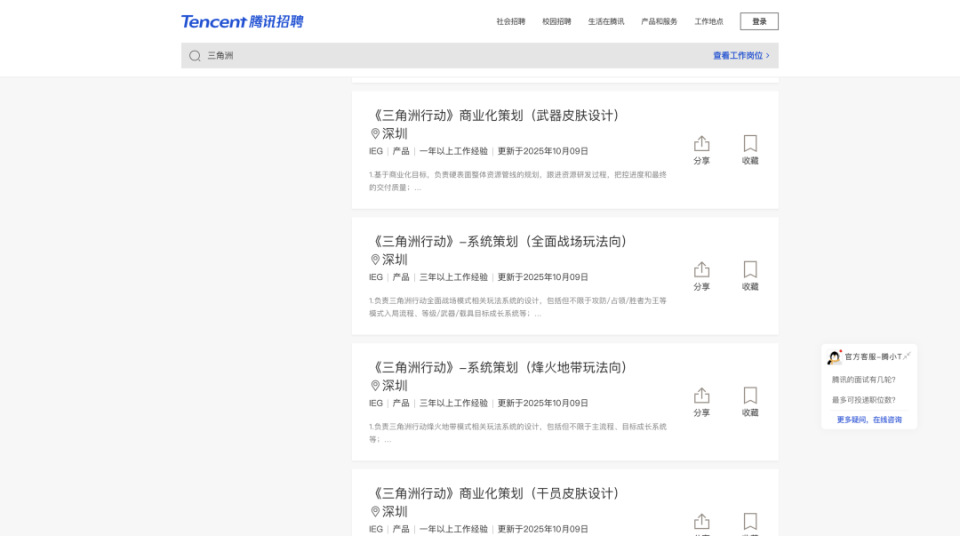This screenshot has width=960, height=536.
Task: Open the 社会招聘 menu
Action: [511, 21]
